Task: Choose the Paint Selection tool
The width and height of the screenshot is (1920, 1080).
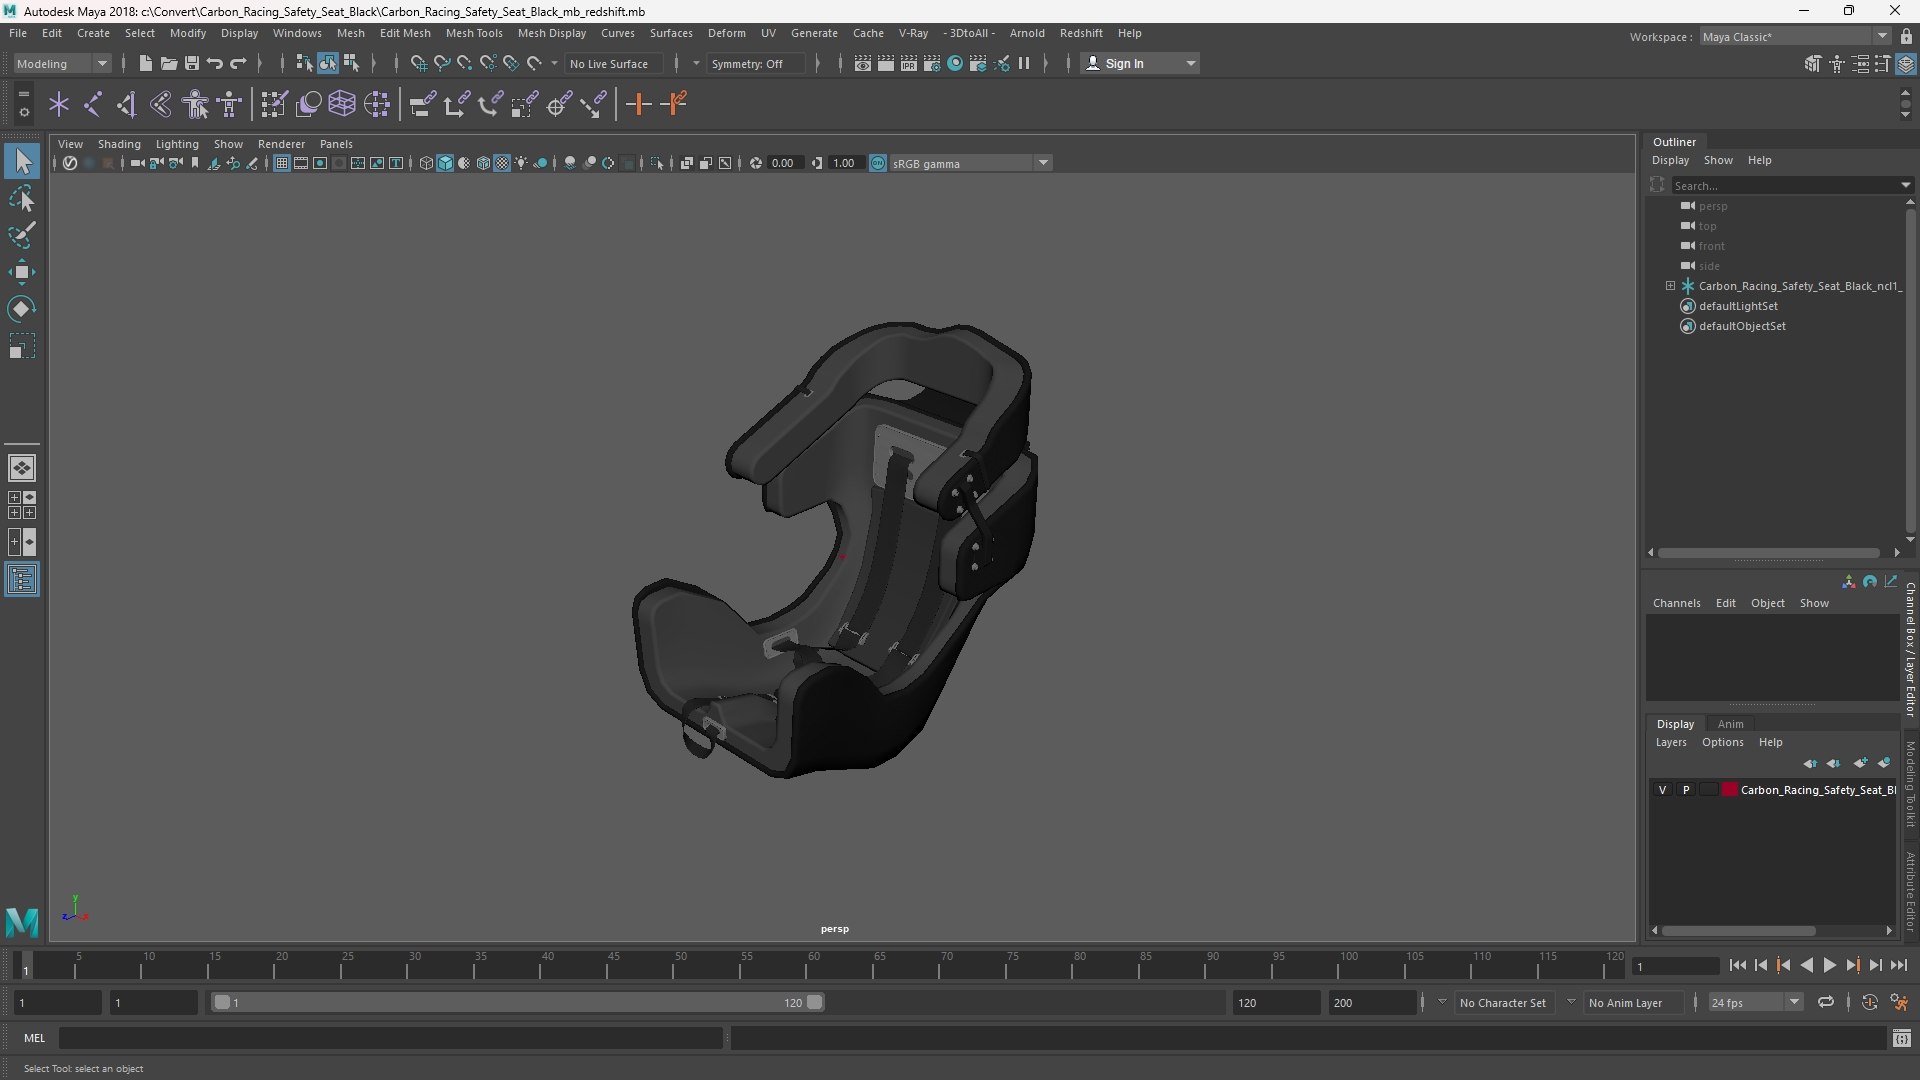Action: click(x=22, y=235)
